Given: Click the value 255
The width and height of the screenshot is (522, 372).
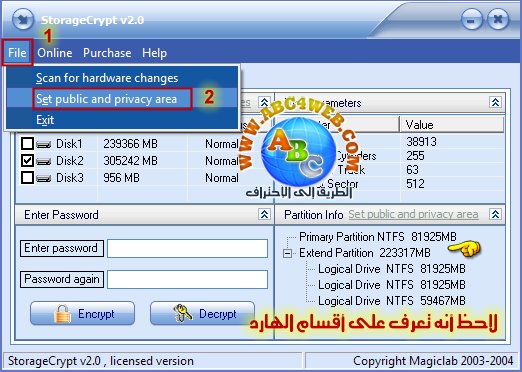Looking at the screenshot, I should coord(415,156).
